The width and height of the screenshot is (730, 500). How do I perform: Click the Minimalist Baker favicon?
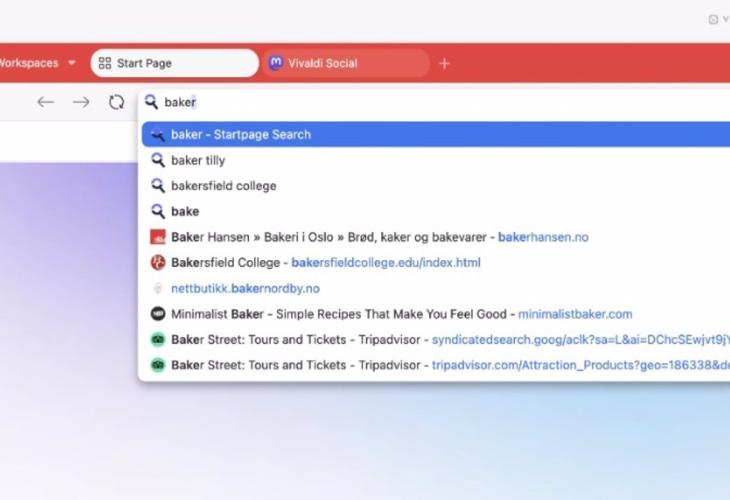coord(157,314)
